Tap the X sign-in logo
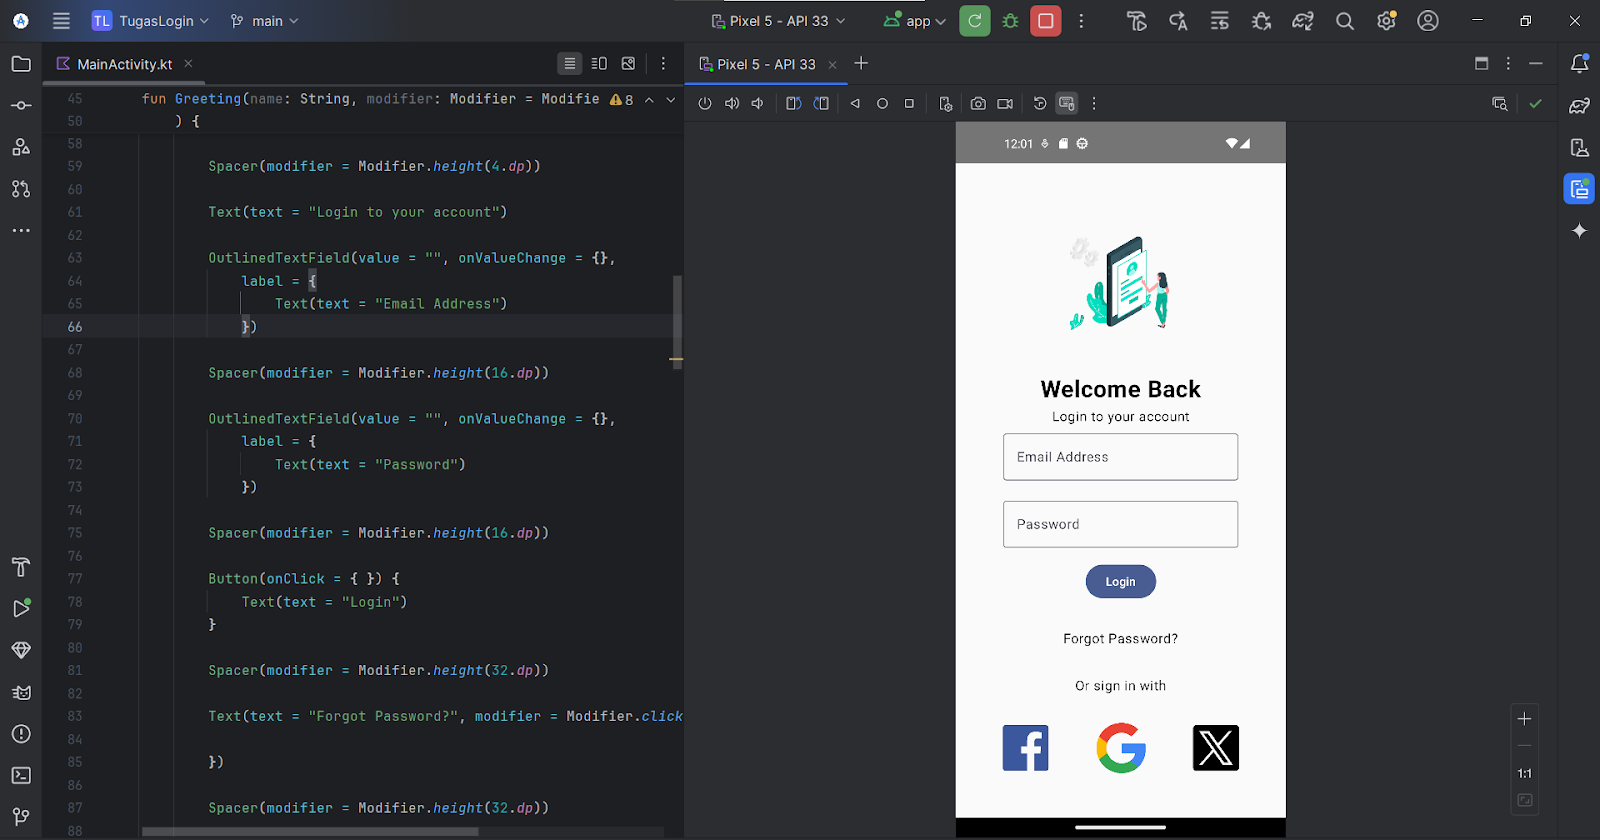 pos(1216,748)
